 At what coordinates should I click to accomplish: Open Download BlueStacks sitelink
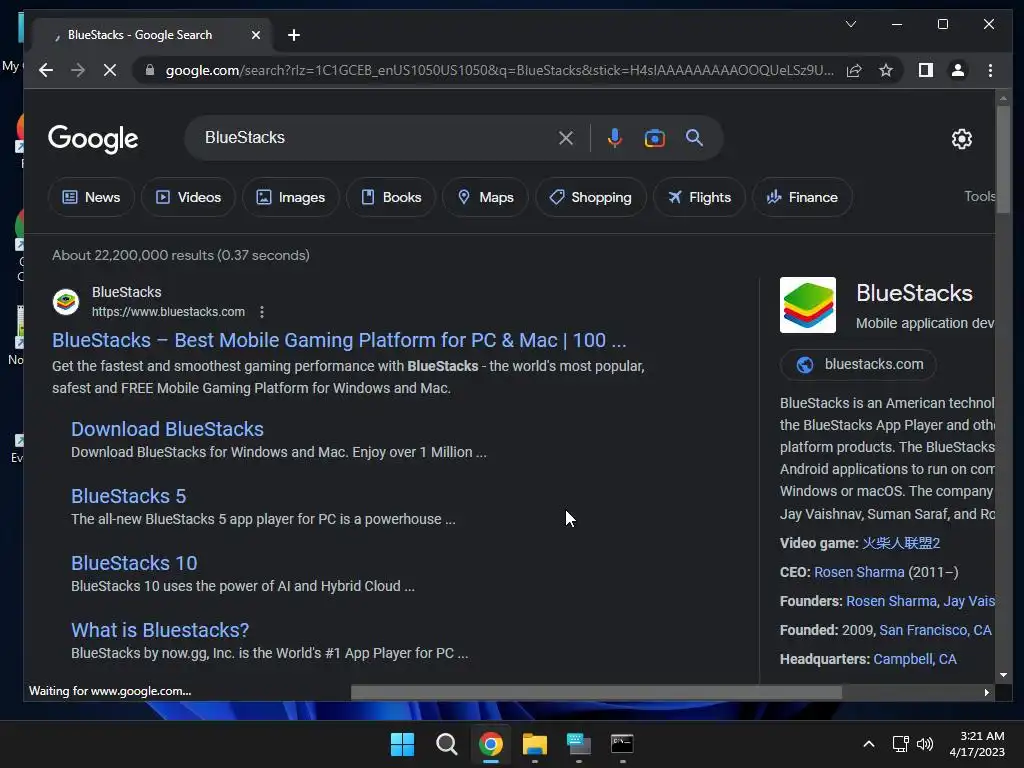pyautogui.click(x=167, y=429)
